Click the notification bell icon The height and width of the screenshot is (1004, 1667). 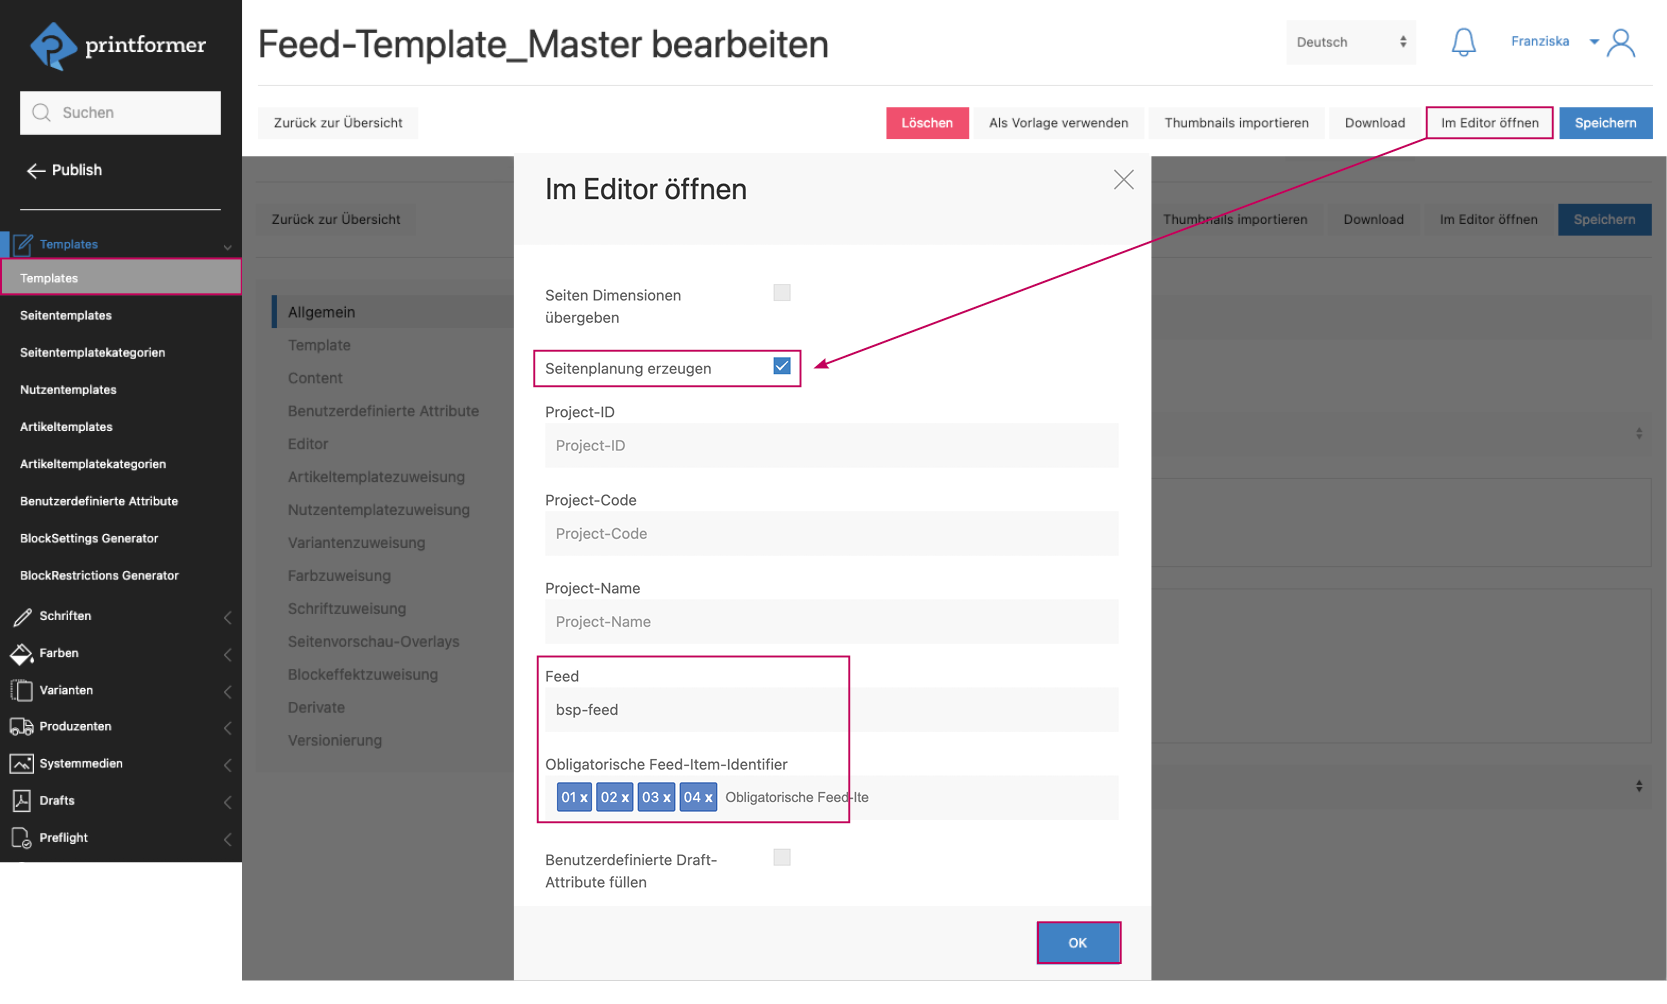1463,42
